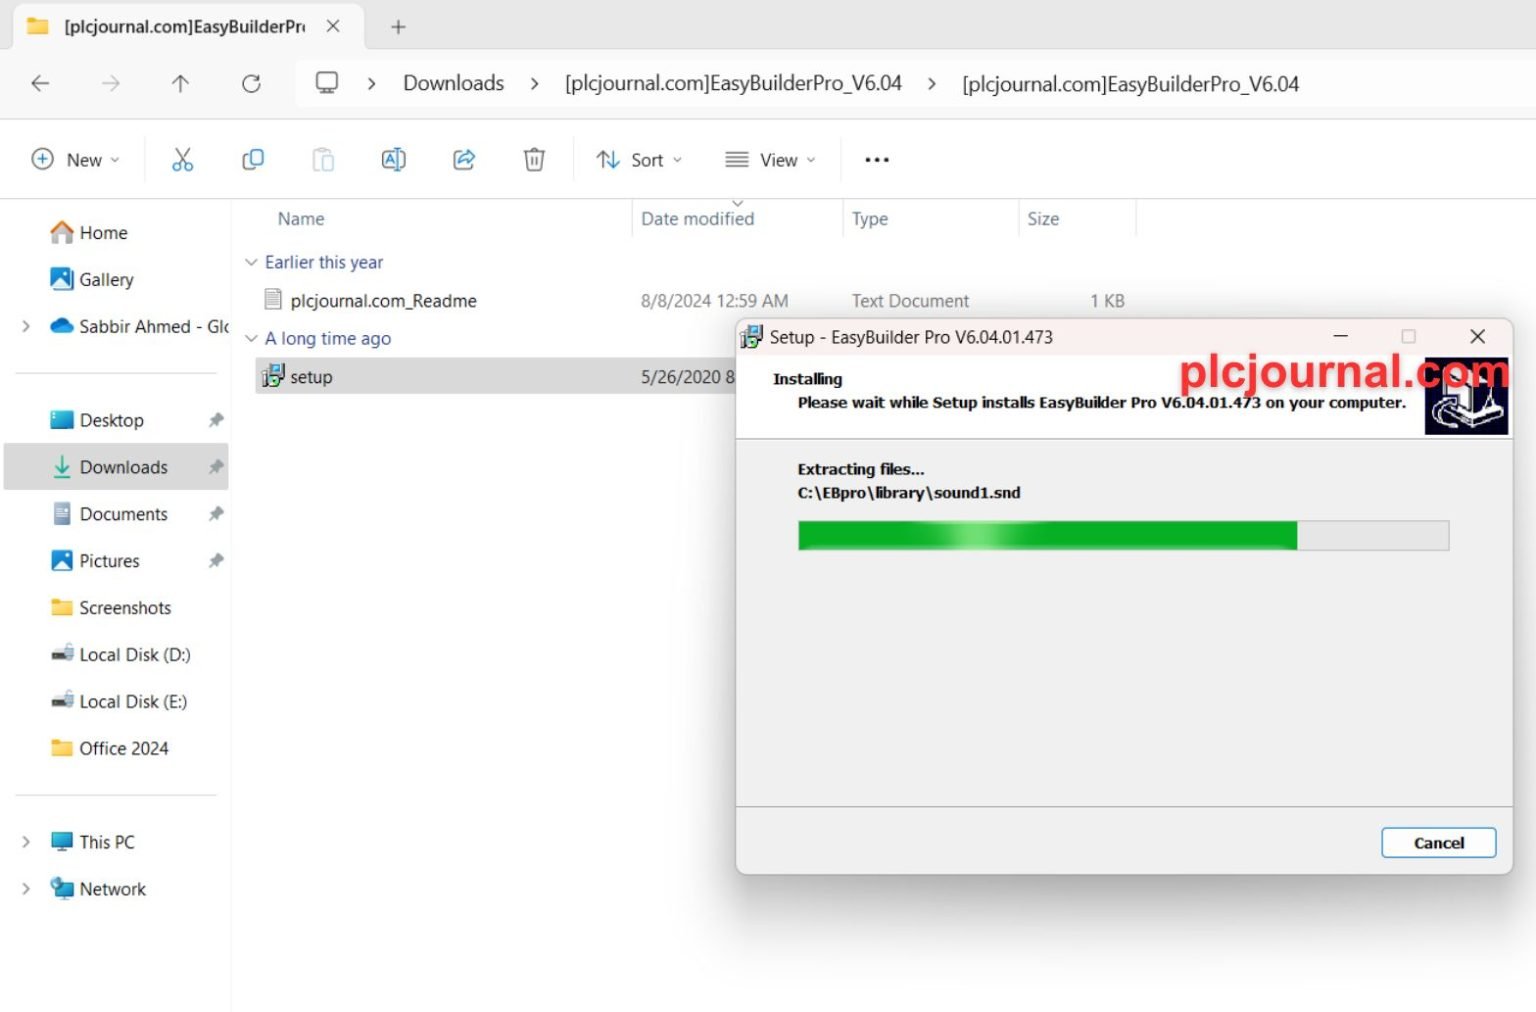
Task: Open the New dropdown menu
Action: click(76, 160)
